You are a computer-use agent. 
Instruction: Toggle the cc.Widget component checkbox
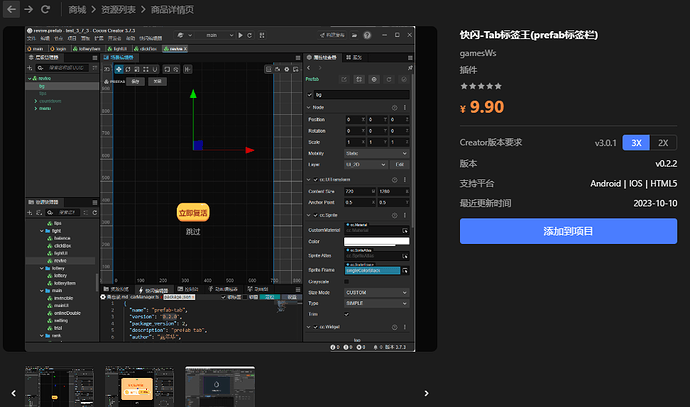316,327
